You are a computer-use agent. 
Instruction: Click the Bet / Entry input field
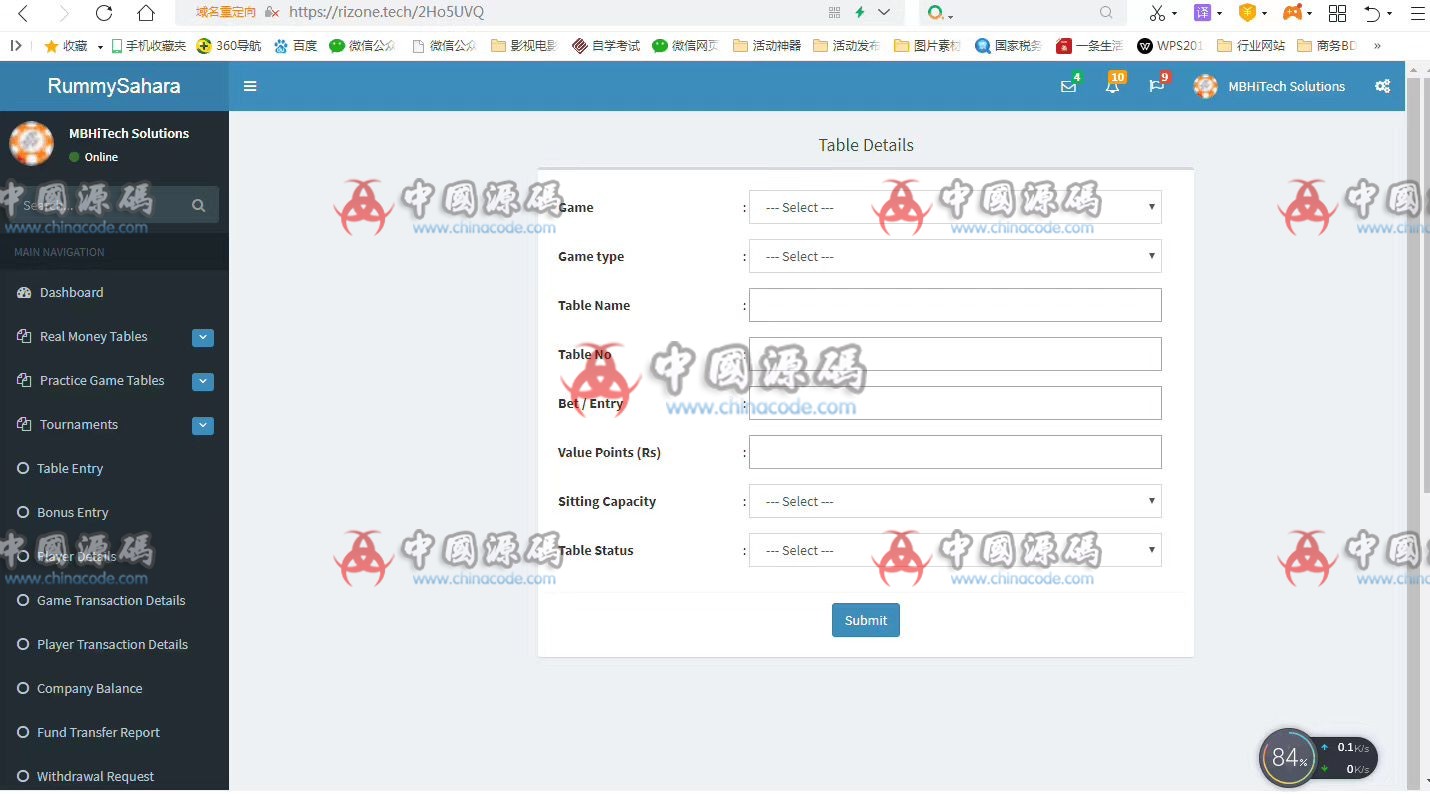click(x=955, y=403)
